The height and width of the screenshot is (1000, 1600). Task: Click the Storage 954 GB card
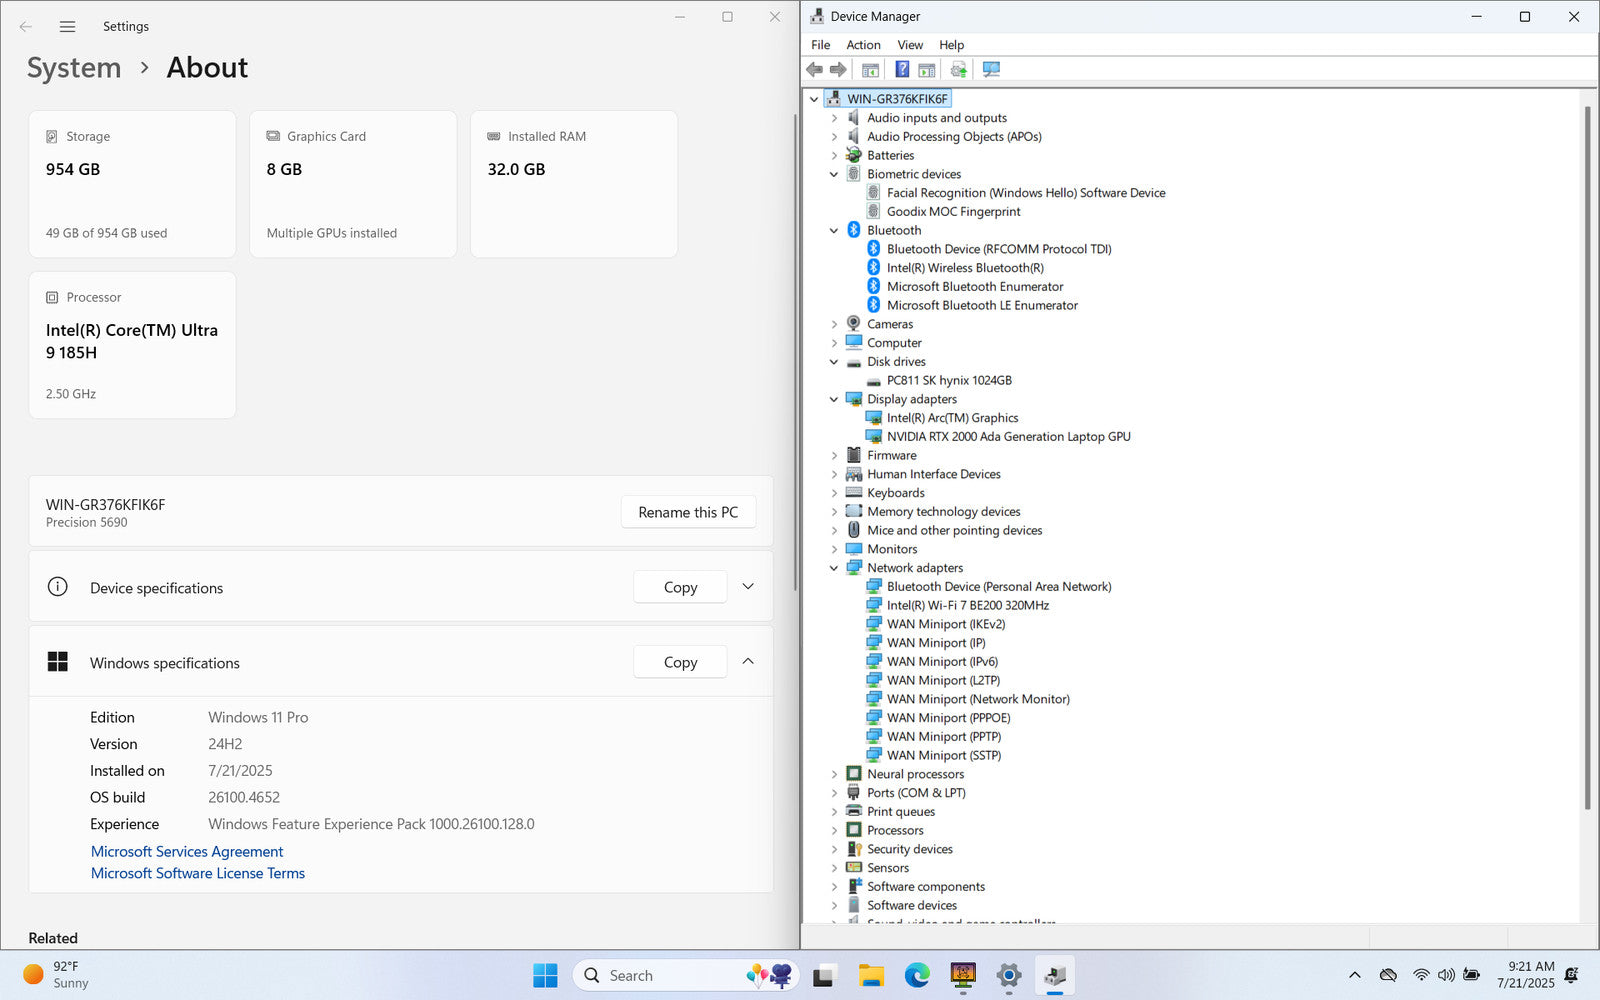pos(133,184)
